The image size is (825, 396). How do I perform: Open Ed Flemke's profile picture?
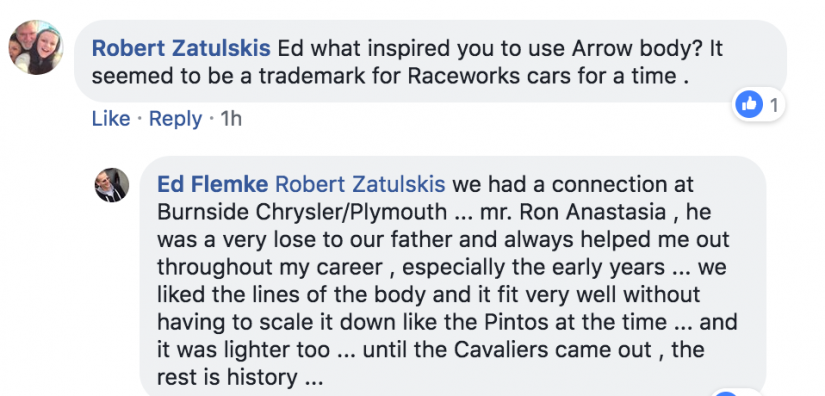point(112,185)
